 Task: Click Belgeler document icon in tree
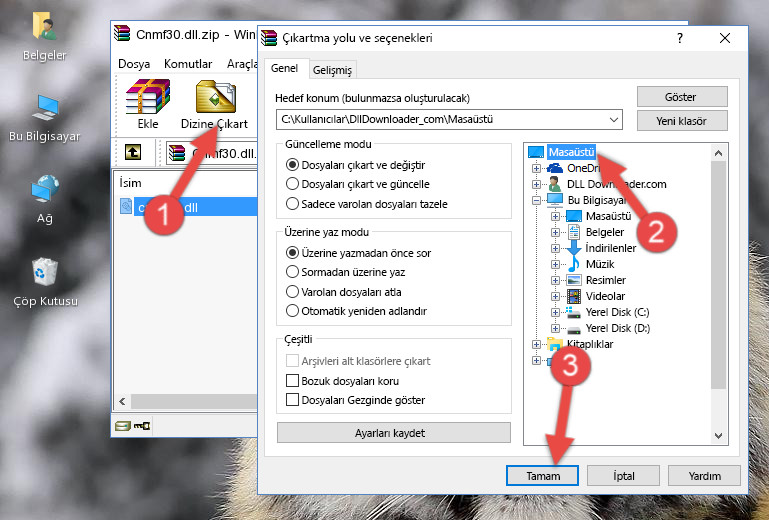tap(574, 232)
